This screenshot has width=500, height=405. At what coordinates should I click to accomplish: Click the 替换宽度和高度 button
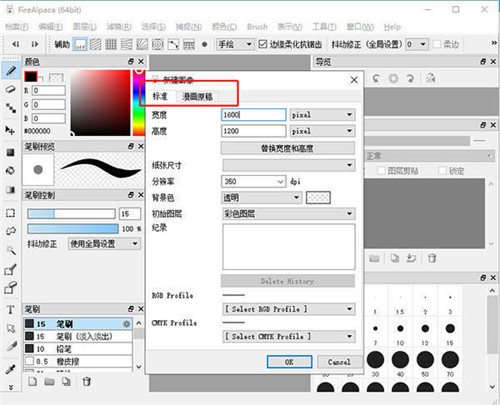(287, 148)
